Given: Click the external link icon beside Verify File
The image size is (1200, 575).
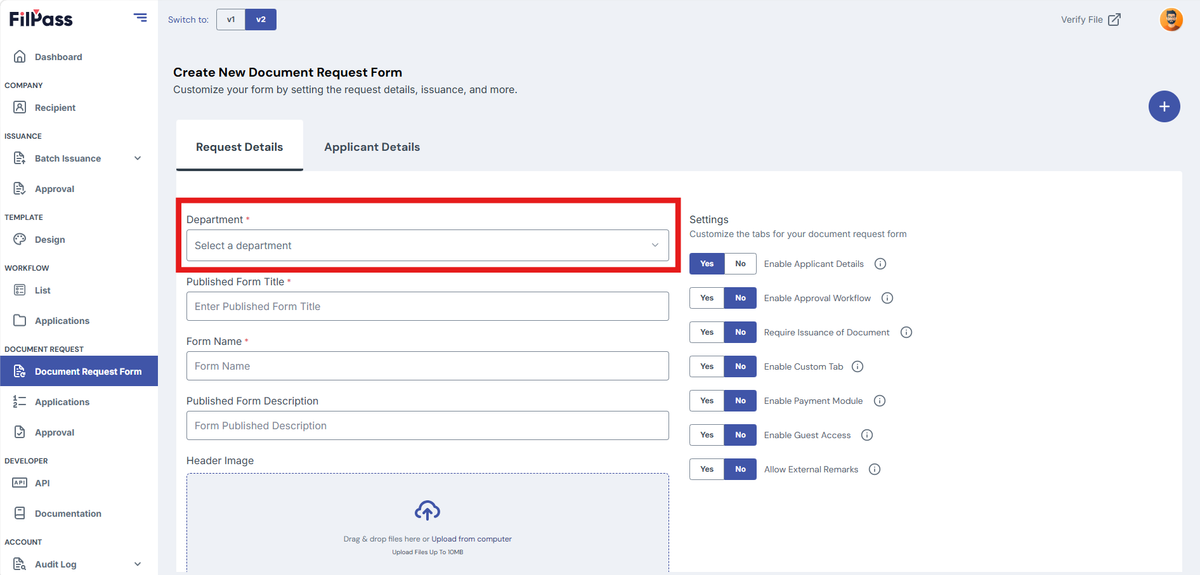Looking at the screenshot, I should click(1114, 19).
